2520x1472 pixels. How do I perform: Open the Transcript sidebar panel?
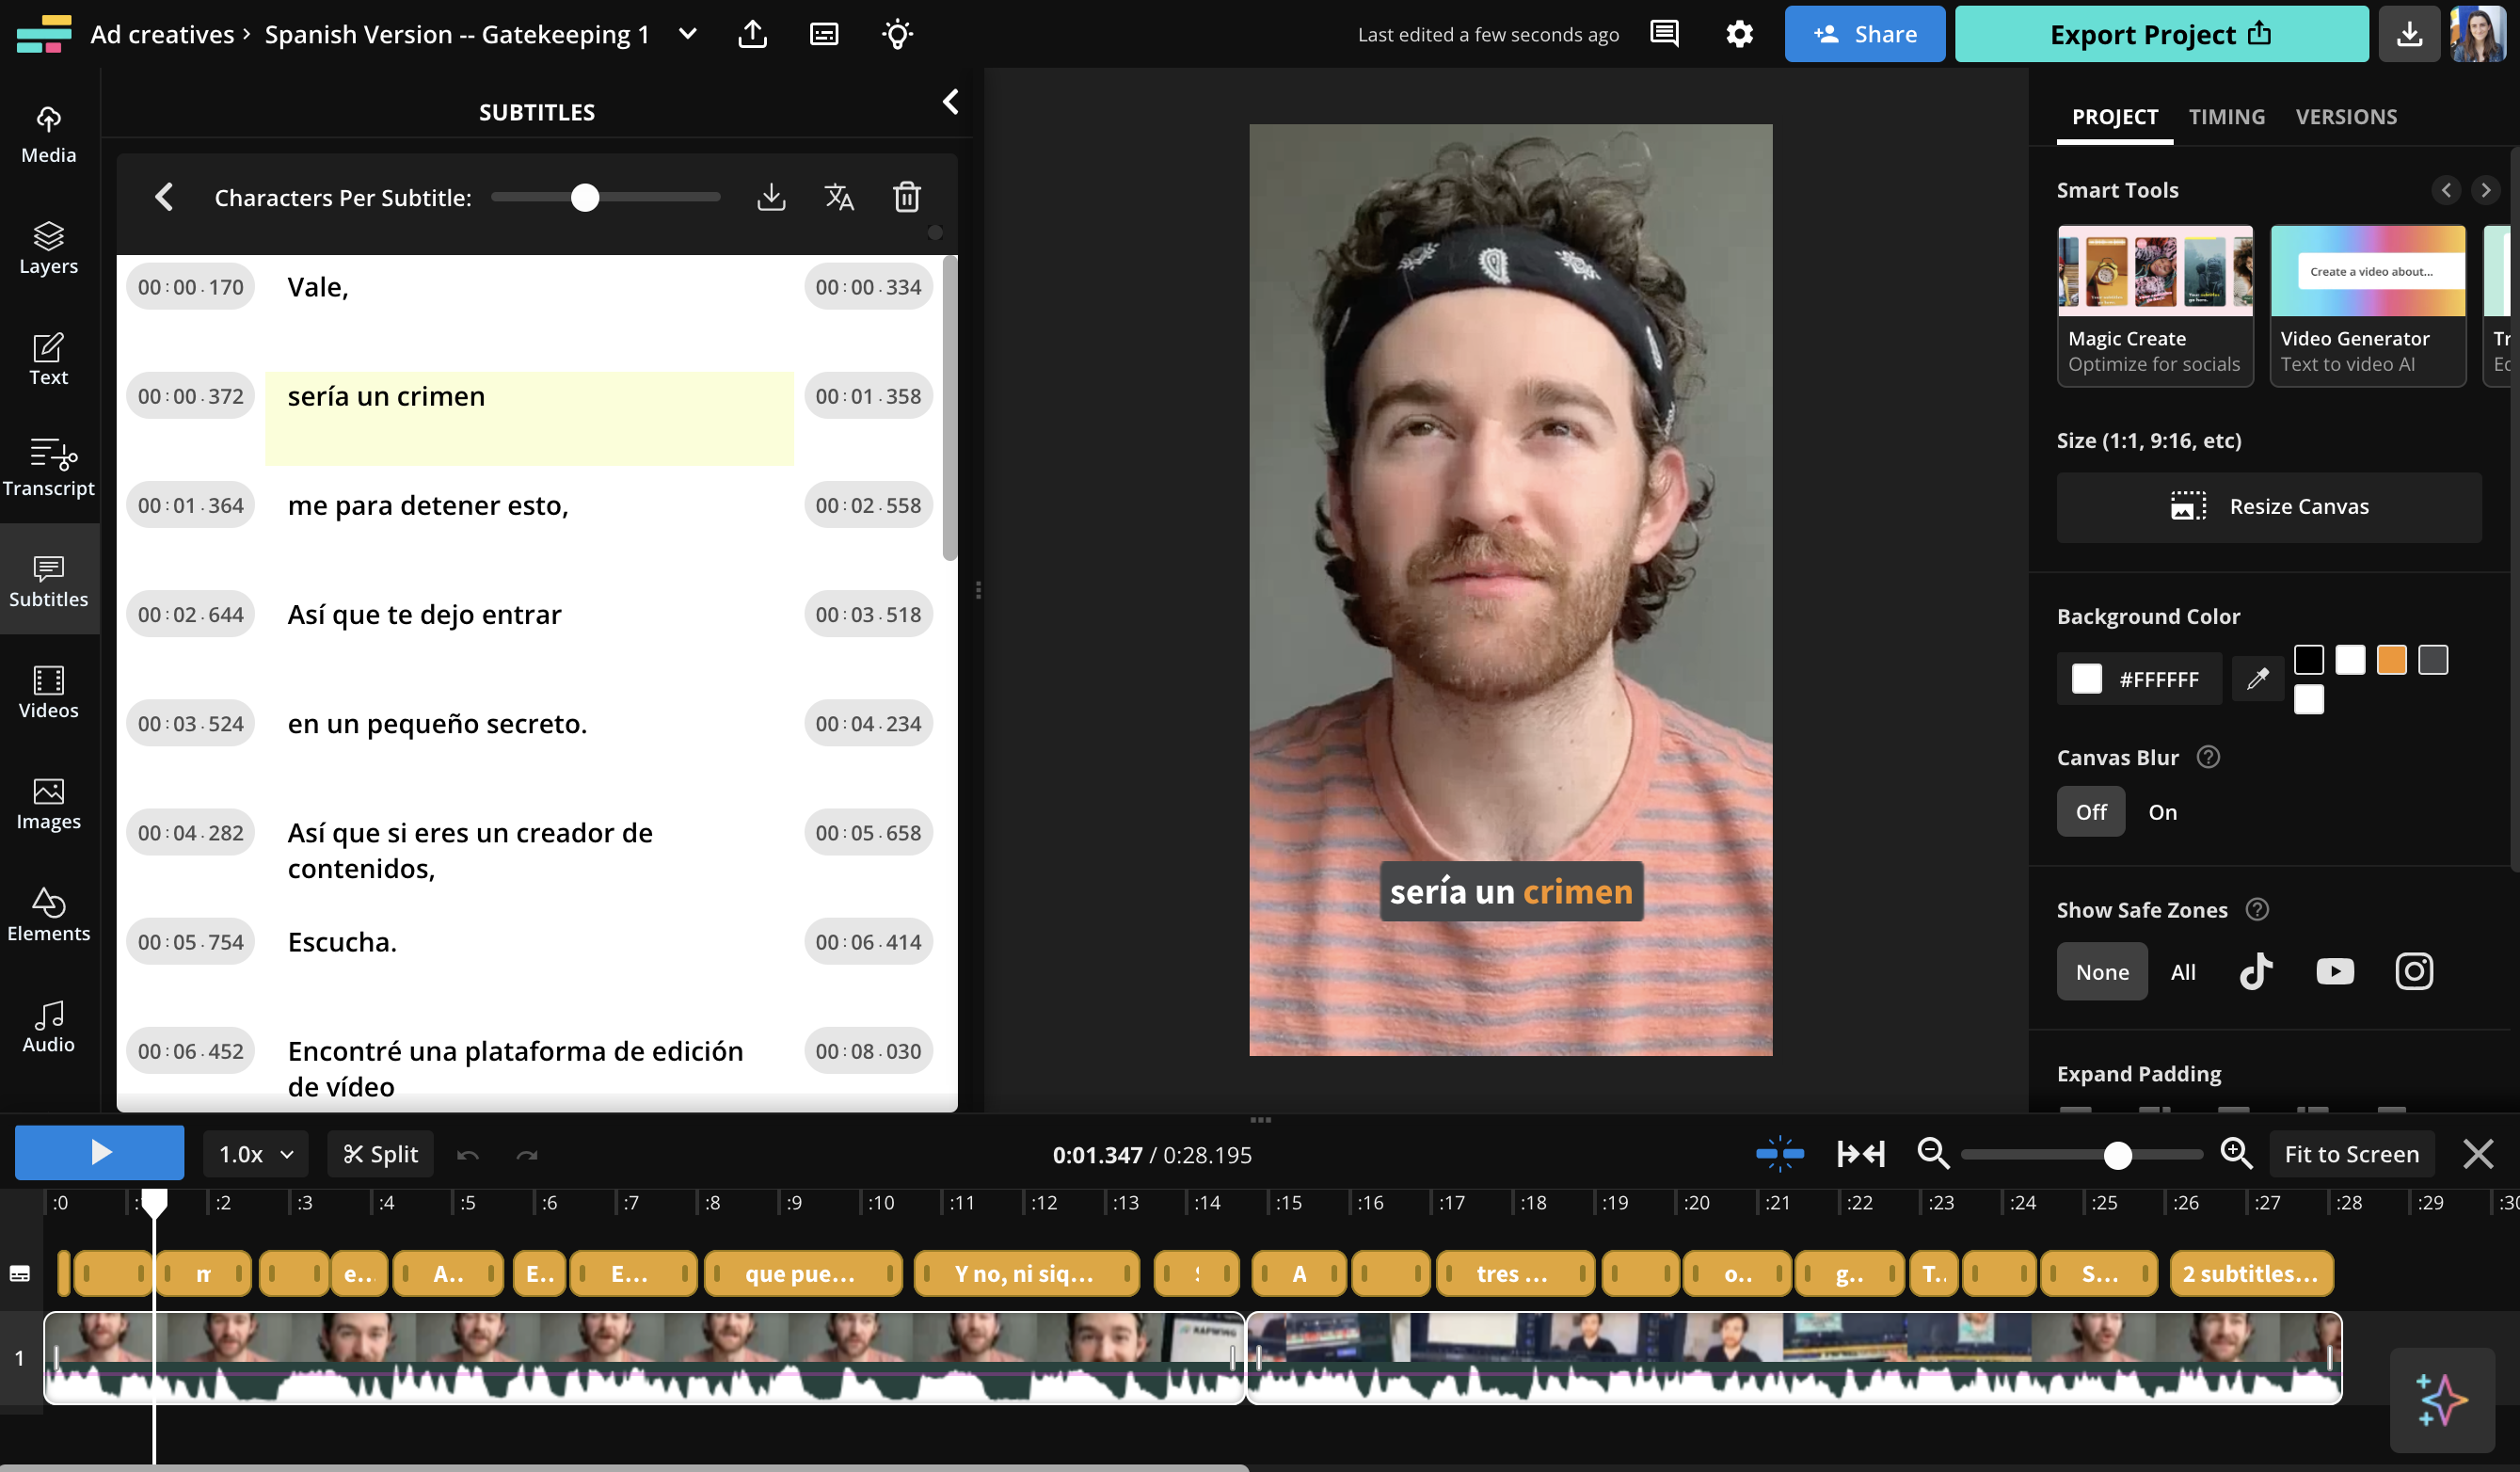click(48, 467)
